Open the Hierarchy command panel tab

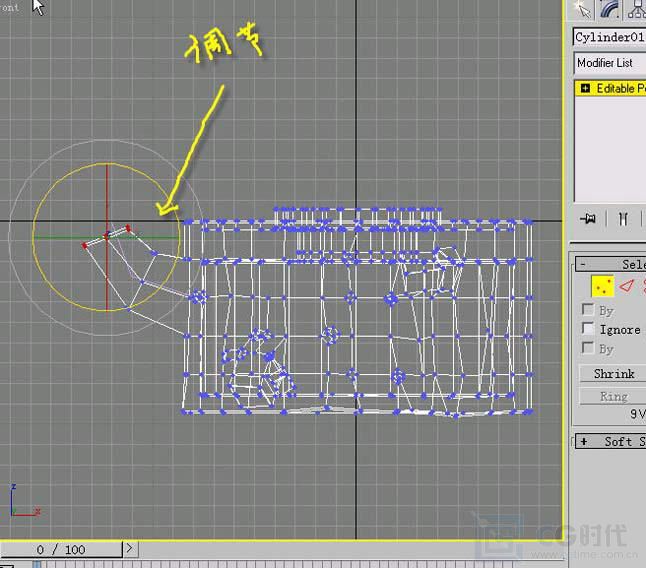(x=636, y=9)
